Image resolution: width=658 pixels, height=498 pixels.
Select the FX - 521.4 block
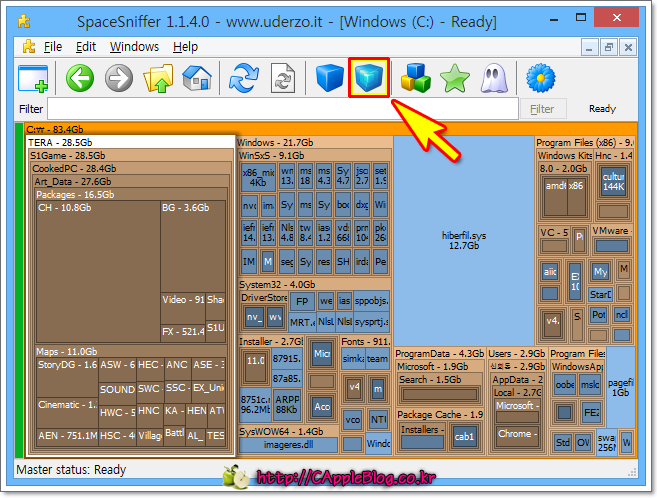[x=183, y=333]
